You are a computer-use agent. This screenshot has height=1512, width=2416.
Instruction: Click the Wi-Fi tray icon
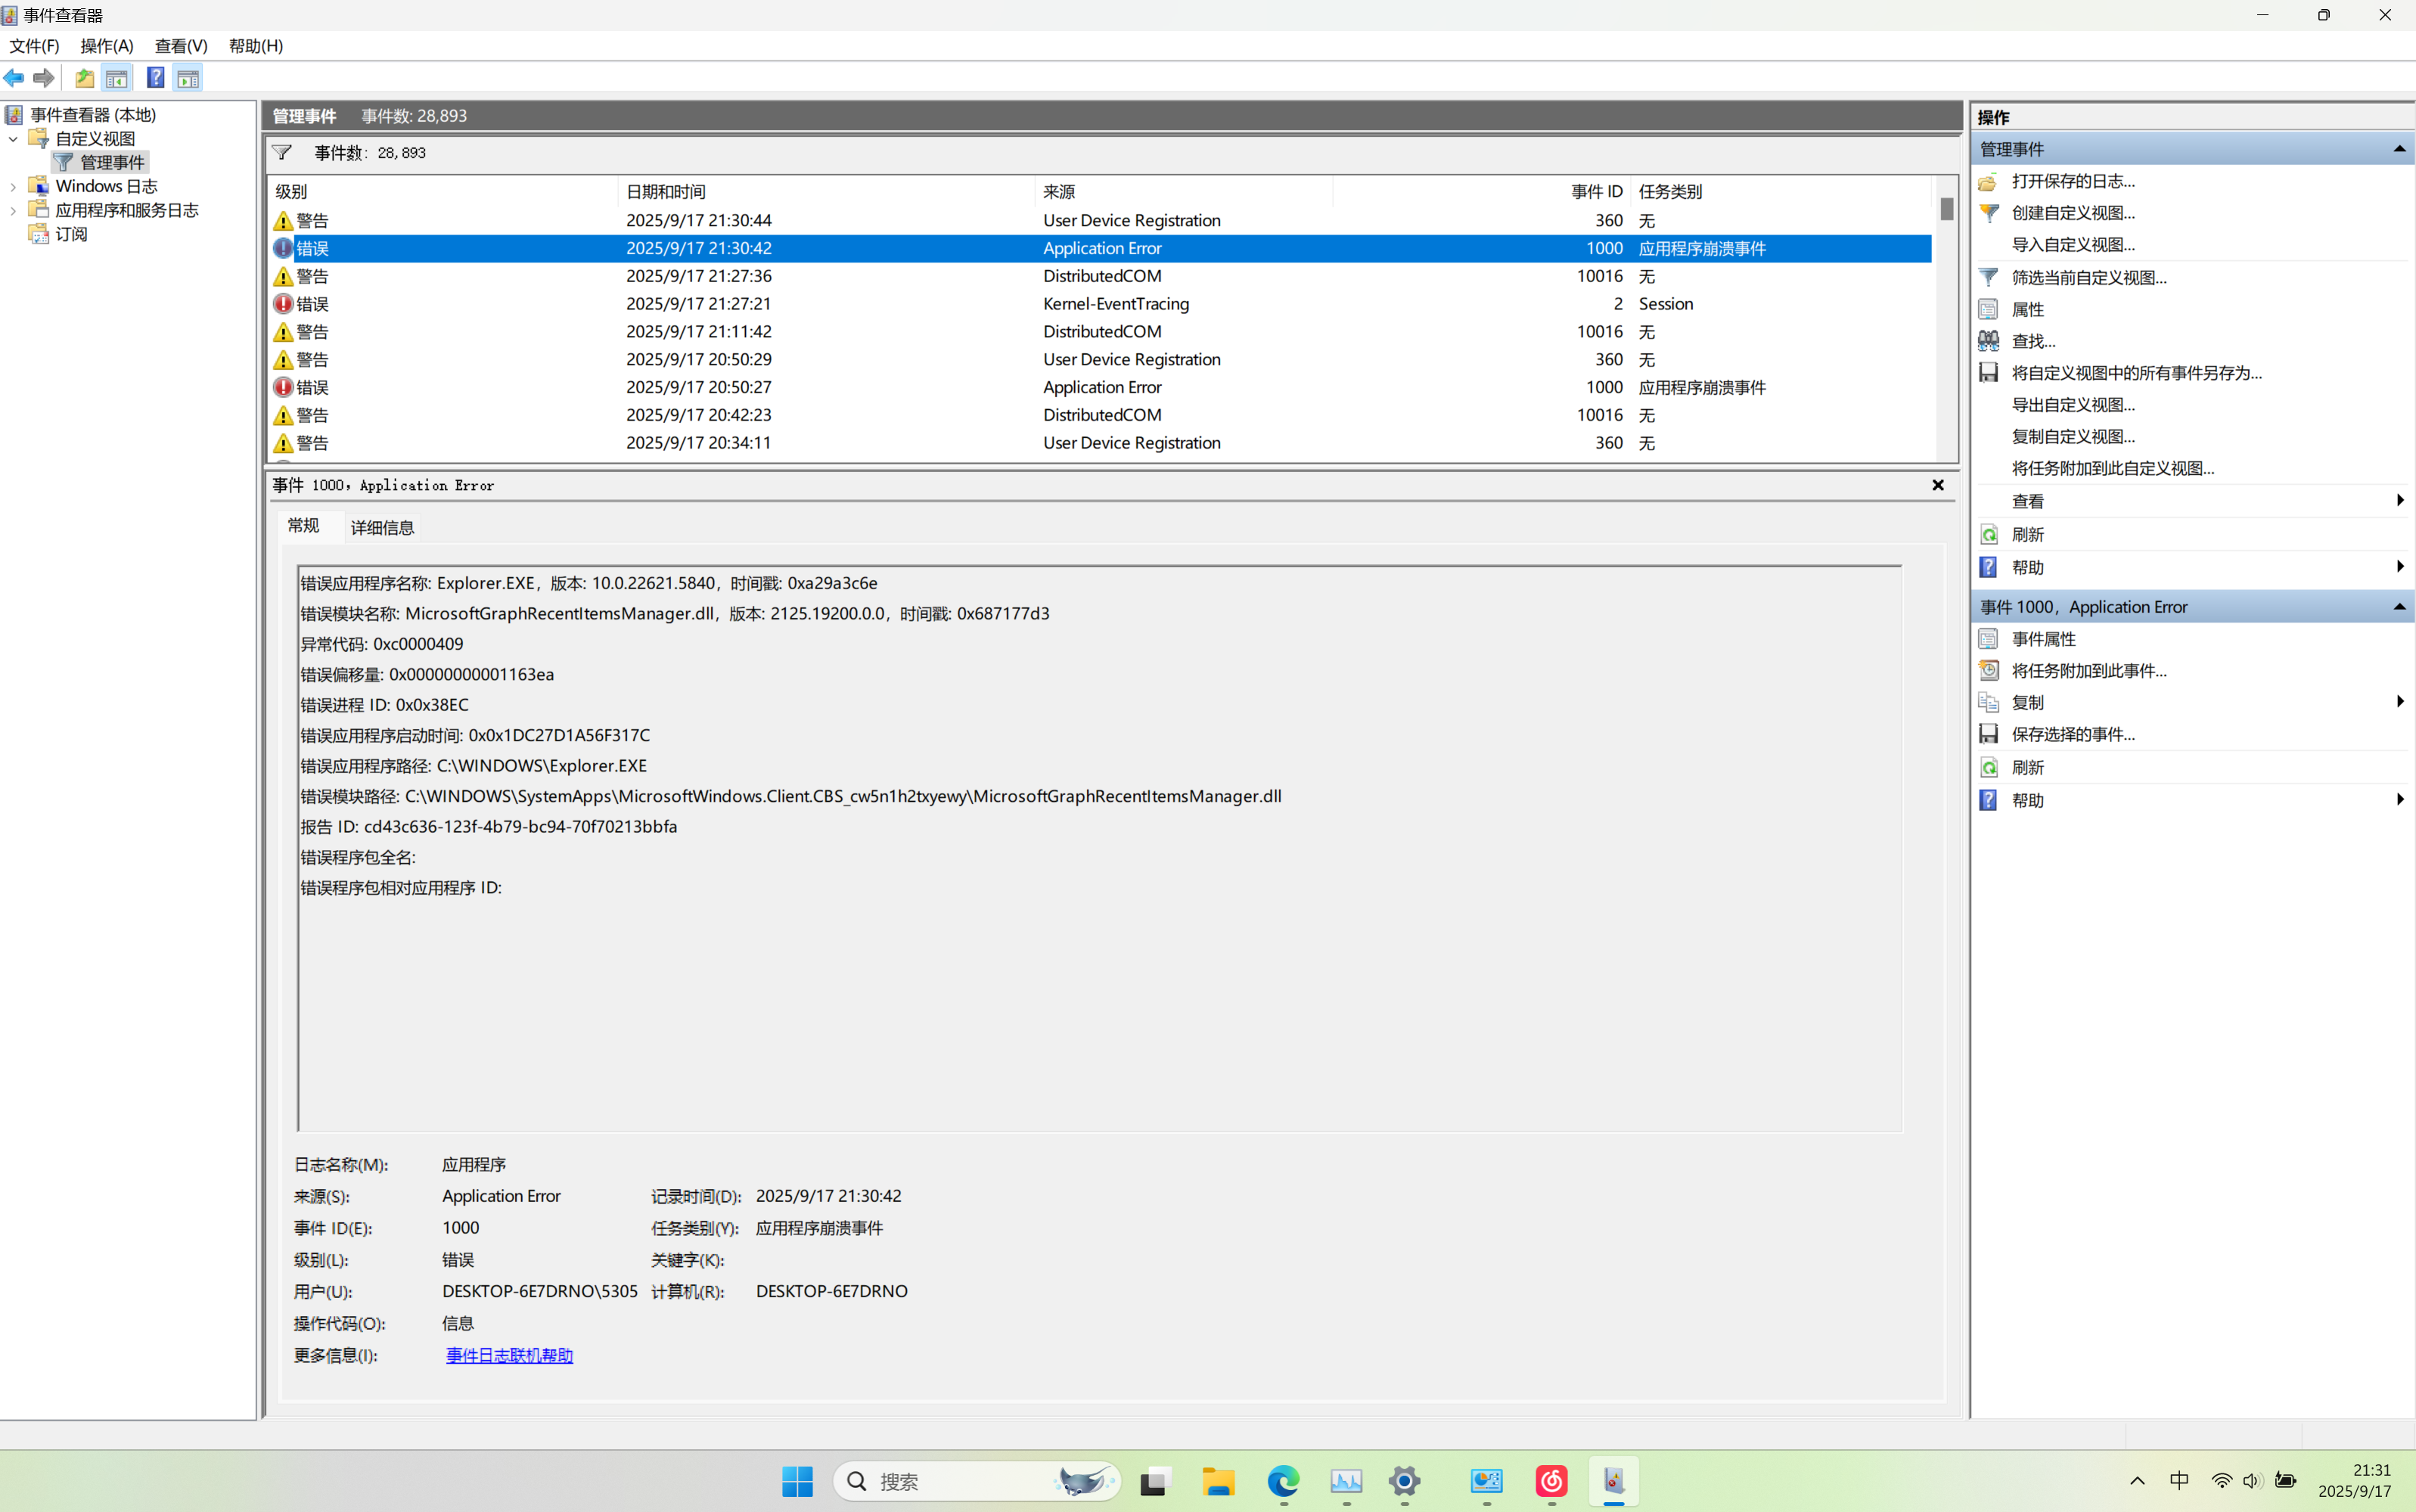[x=2221, y=1481]
